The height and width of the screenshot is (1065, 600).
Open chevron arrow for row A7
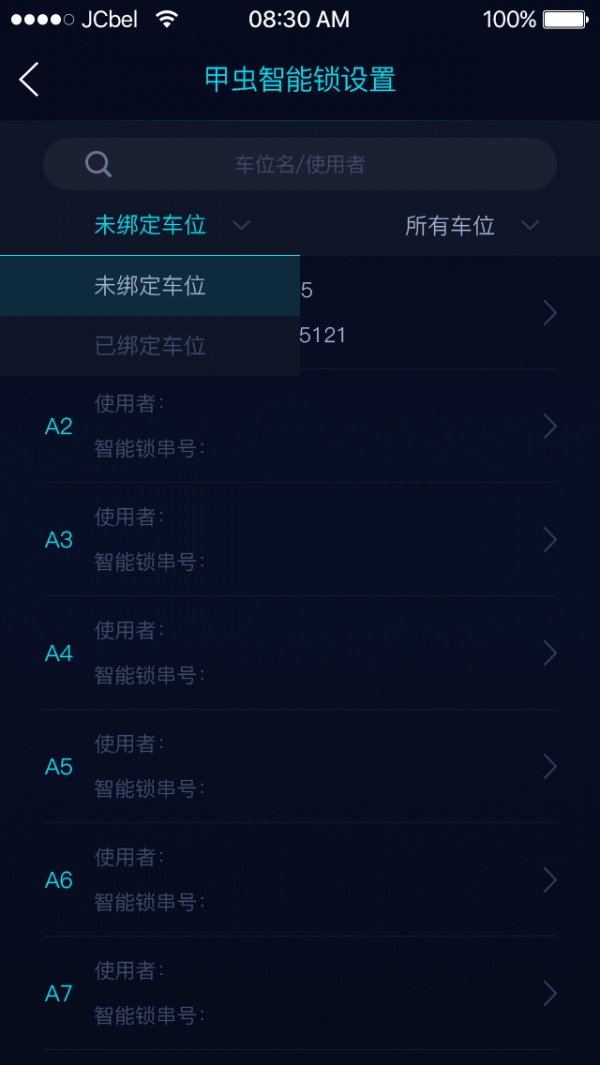pyautogui.click(x=549, y=993)
